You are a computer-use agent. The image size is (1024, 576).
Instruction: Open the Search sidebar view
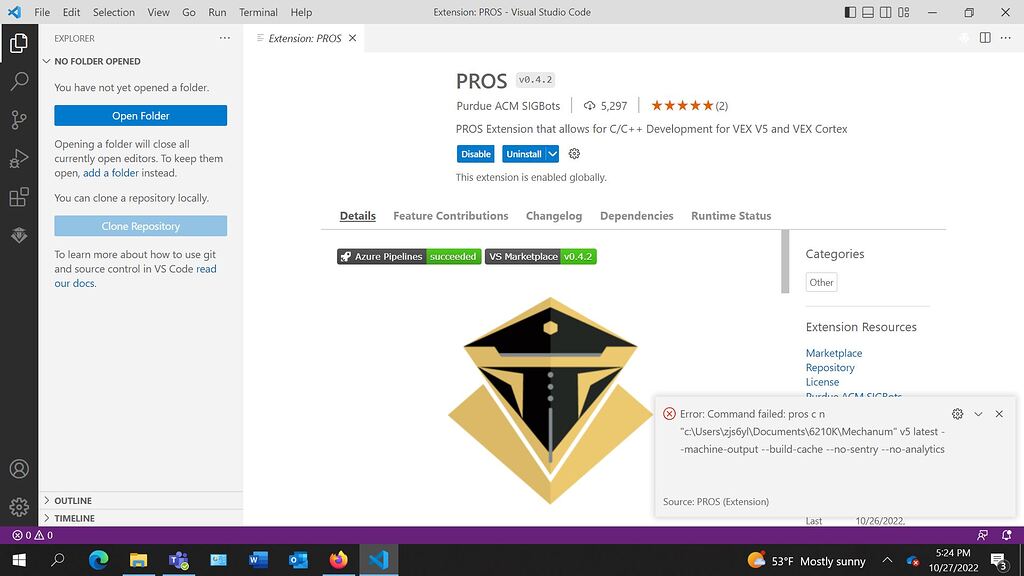[18, 82]
